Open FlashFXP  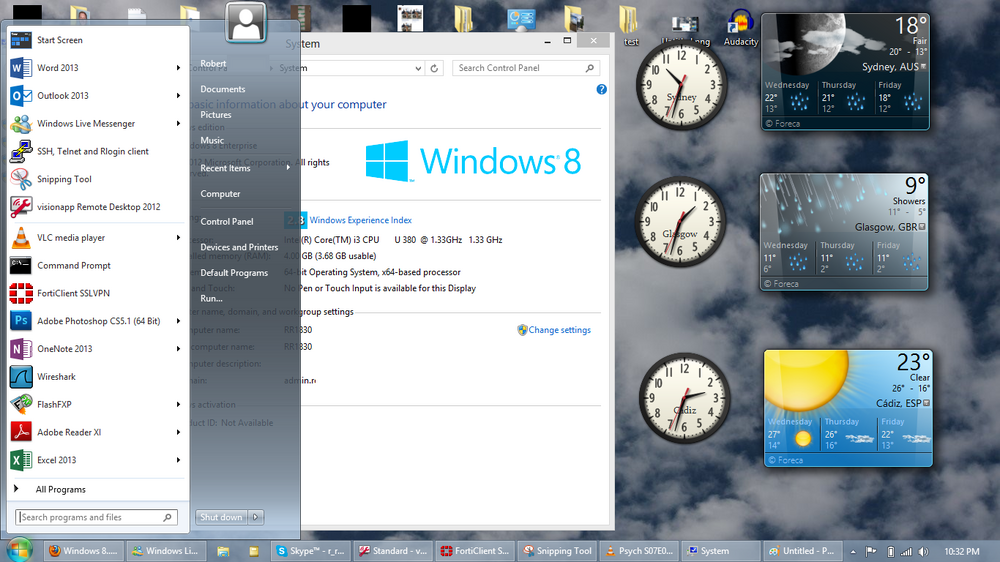[x=96, y=404]
